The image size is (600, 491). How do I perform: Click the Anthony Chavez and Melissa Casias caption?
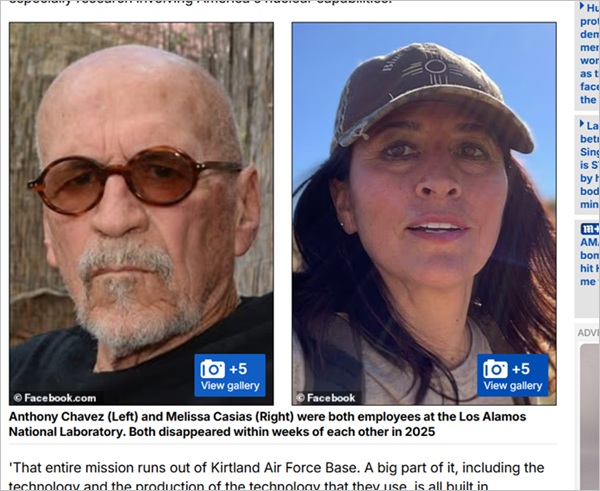pyautogui.click(x=267, y=424)
